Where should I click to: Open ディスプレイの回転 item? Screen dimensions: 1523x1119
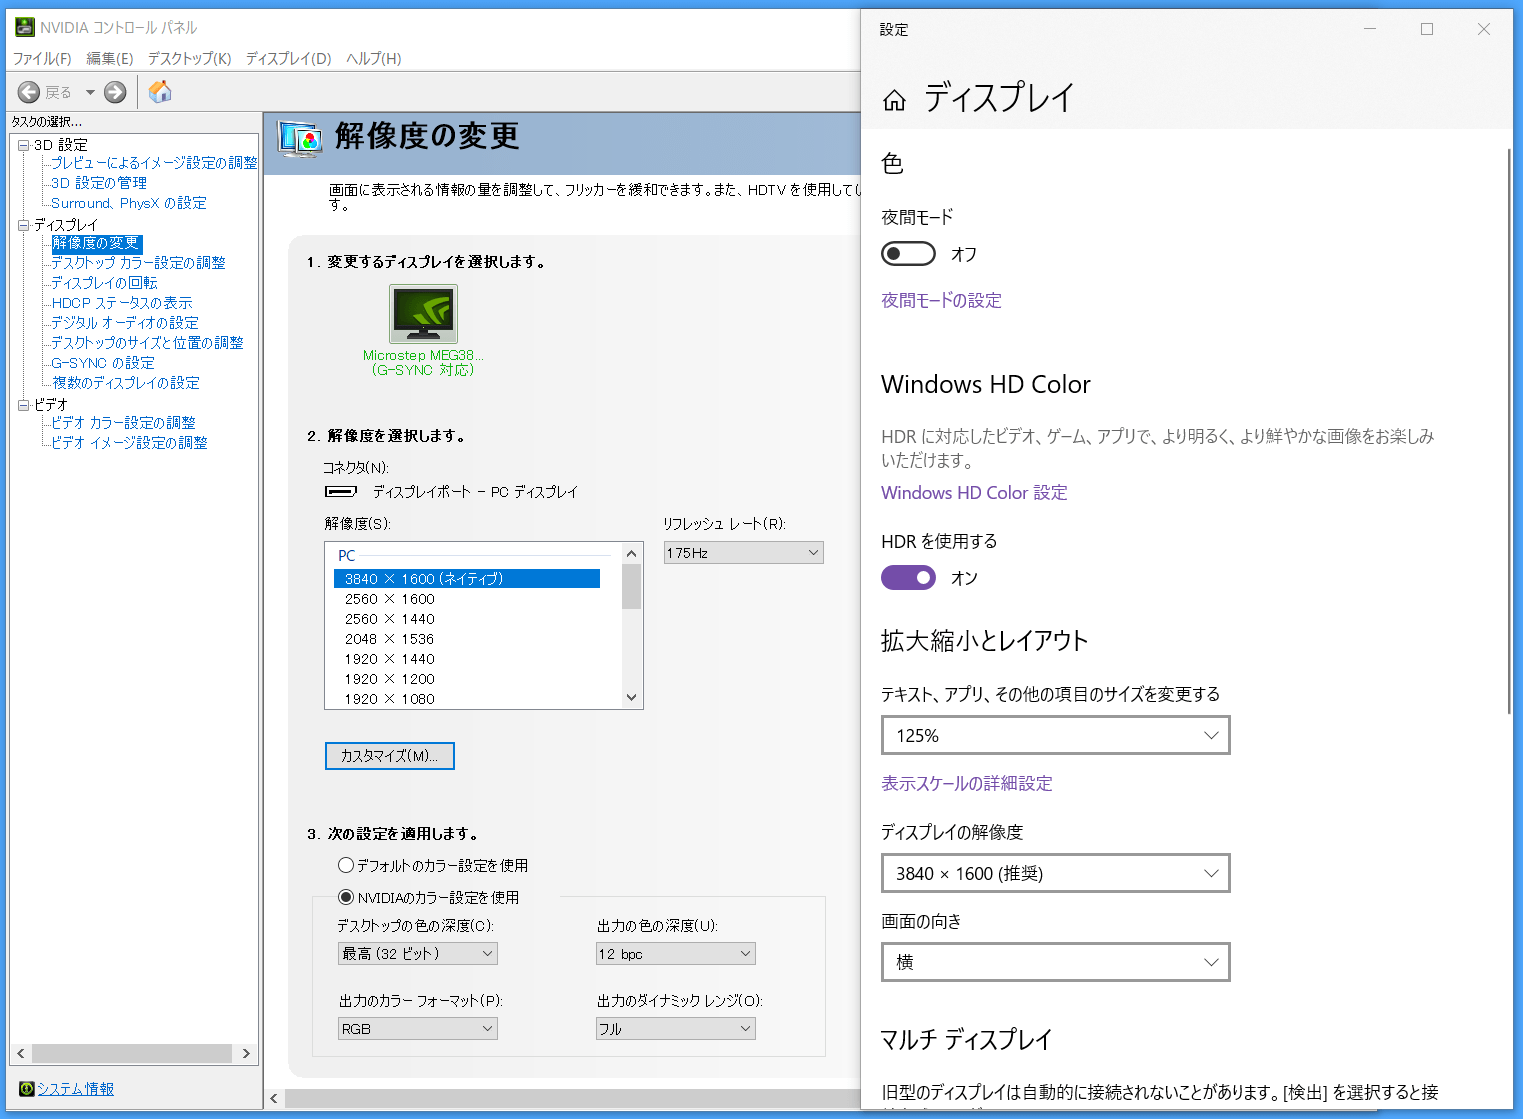point(104,283)
